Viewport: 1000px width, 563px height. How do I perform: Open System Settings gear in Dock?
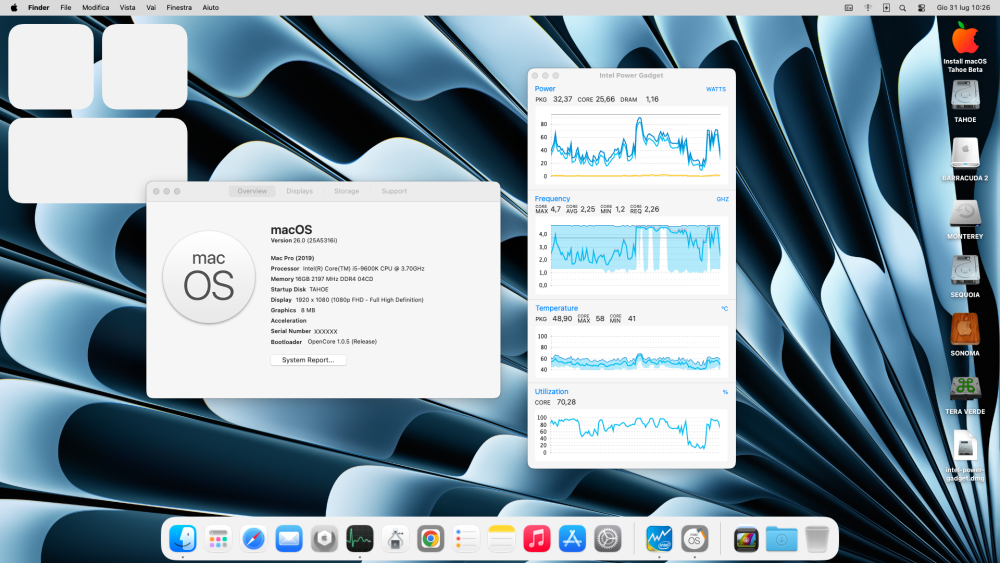pyautogui.click(x=608, y=539)
